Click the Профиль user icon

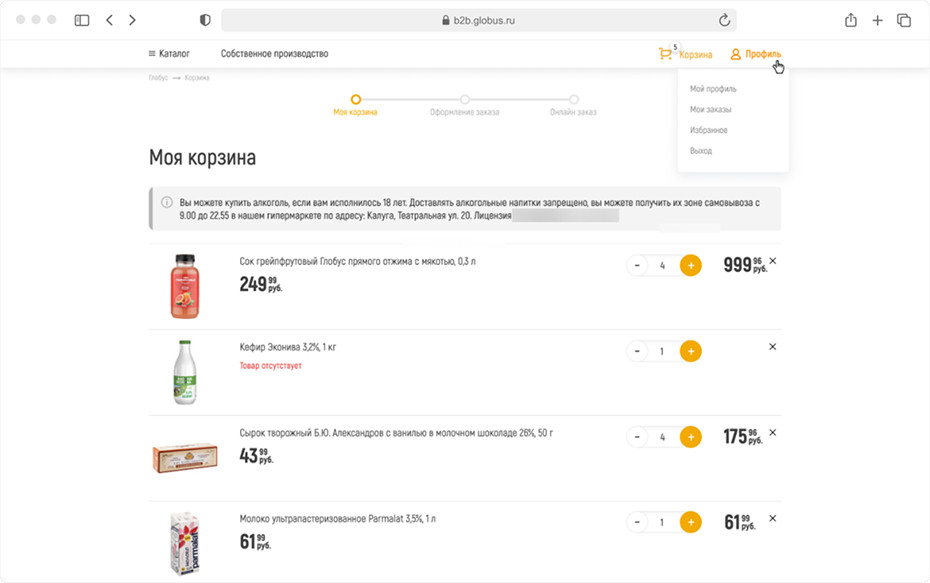(x=736, y=54)
